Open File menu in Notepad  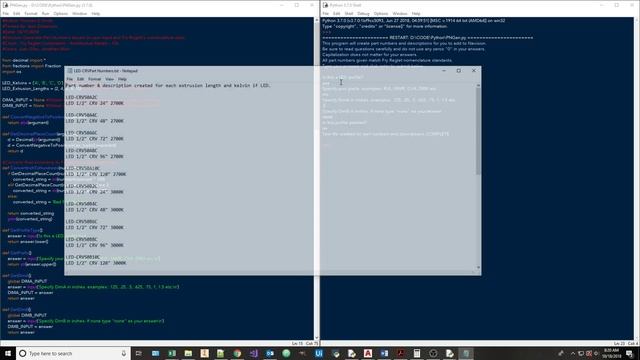pos(70,79)
